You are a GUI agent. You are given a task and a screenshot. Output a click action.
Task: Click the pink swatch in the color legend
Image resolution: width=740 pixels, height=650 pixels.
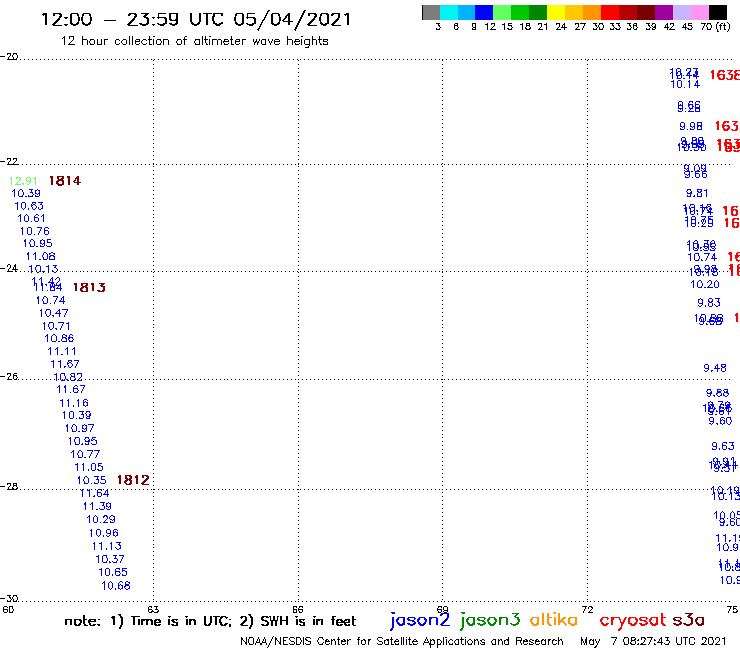point(700,12)
